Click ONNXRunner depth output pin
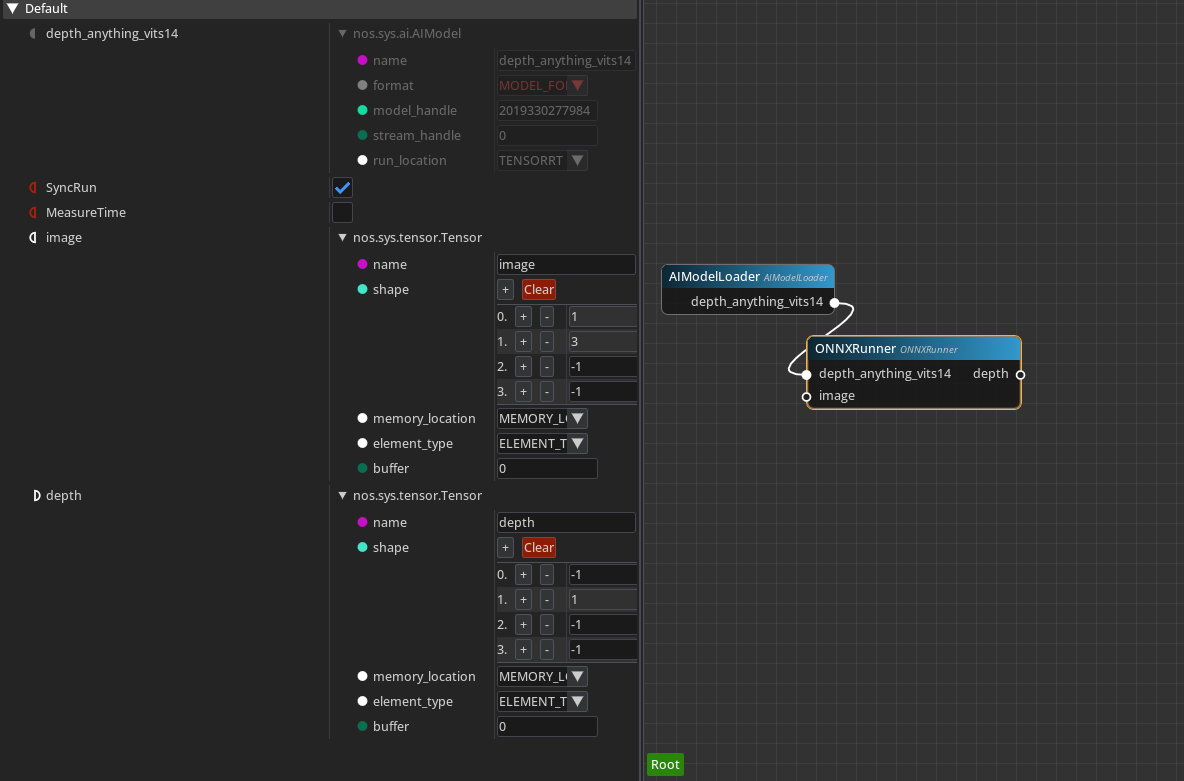The width and height of the screenshot is (1184, 781). pyautogui.click(x=1020, y=375)
